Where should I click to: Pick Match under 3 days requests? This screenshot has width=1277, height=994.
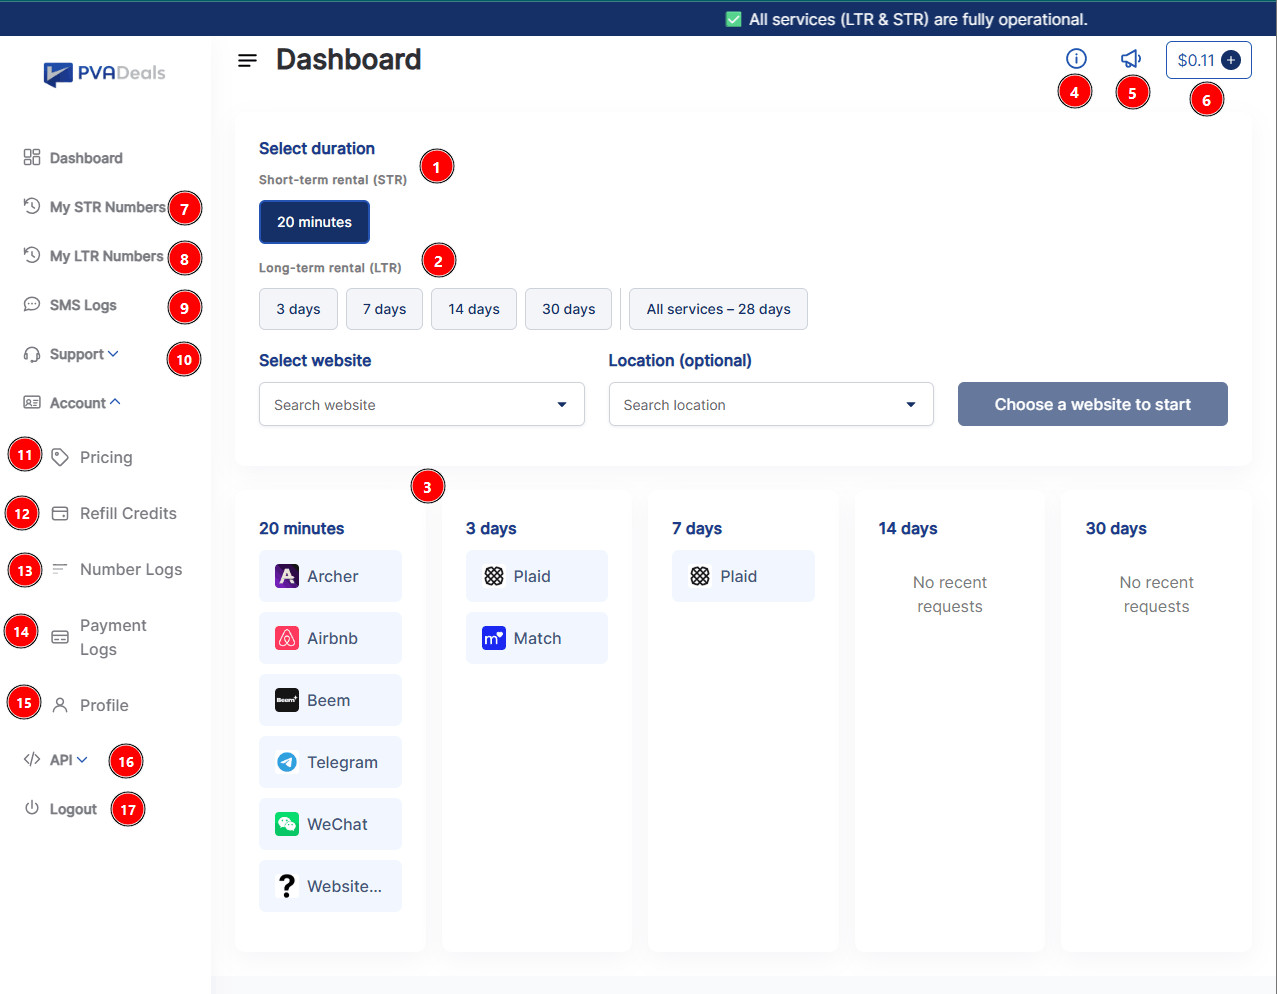pyautogui.click(x=537, y=638)
